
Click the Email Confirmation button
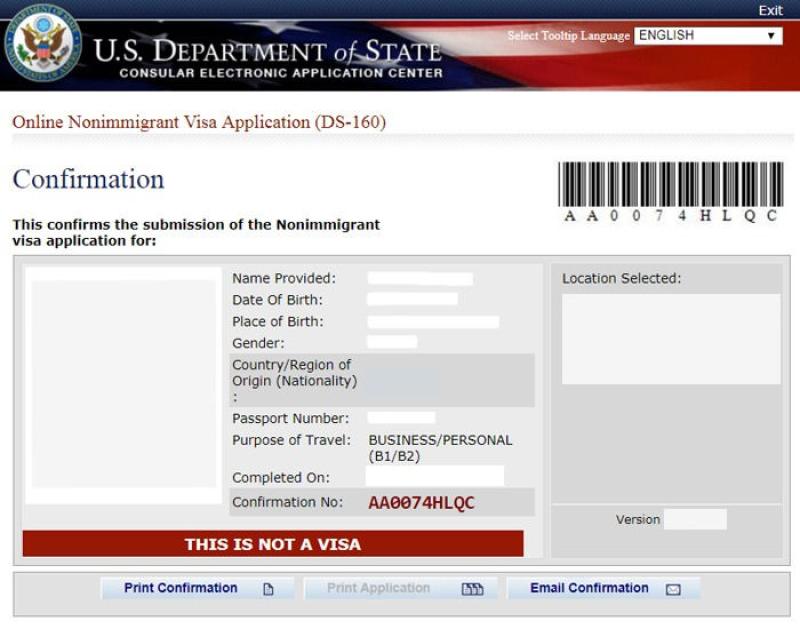pyautogui.click(x=604, y=588)
